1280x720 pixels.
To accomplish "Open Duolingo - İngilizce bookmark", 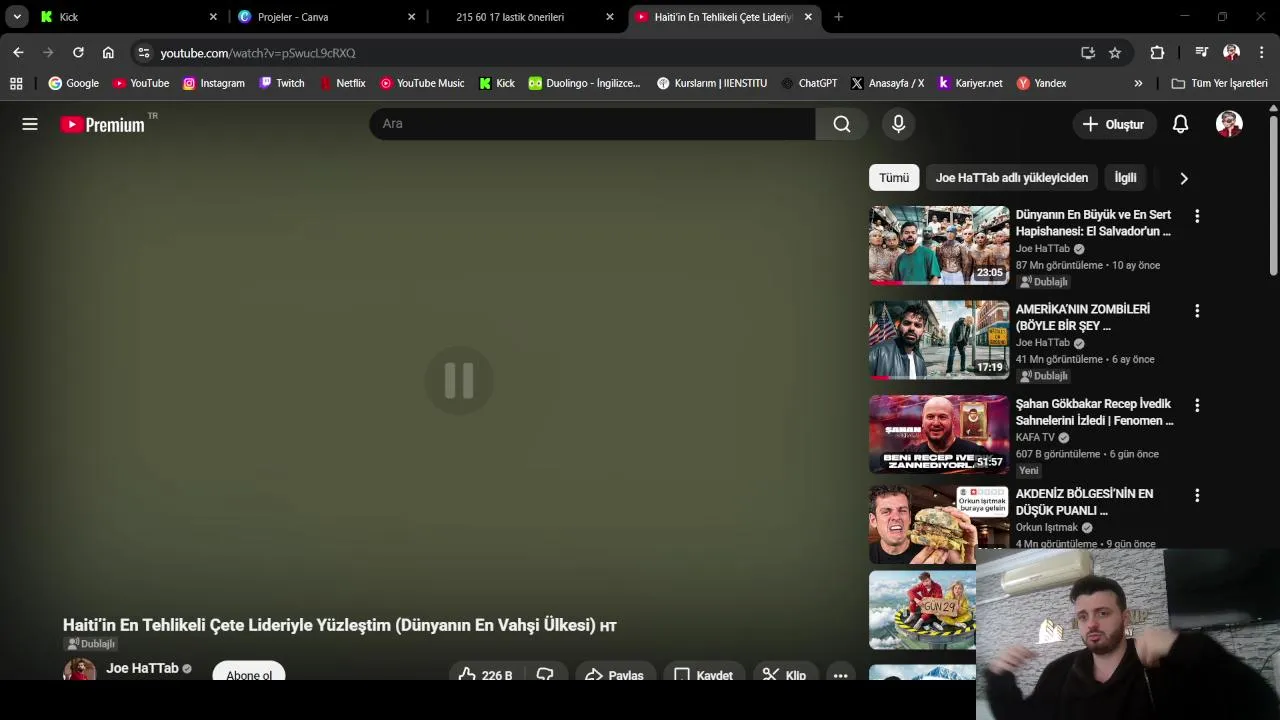I will (x=585, y=83).
